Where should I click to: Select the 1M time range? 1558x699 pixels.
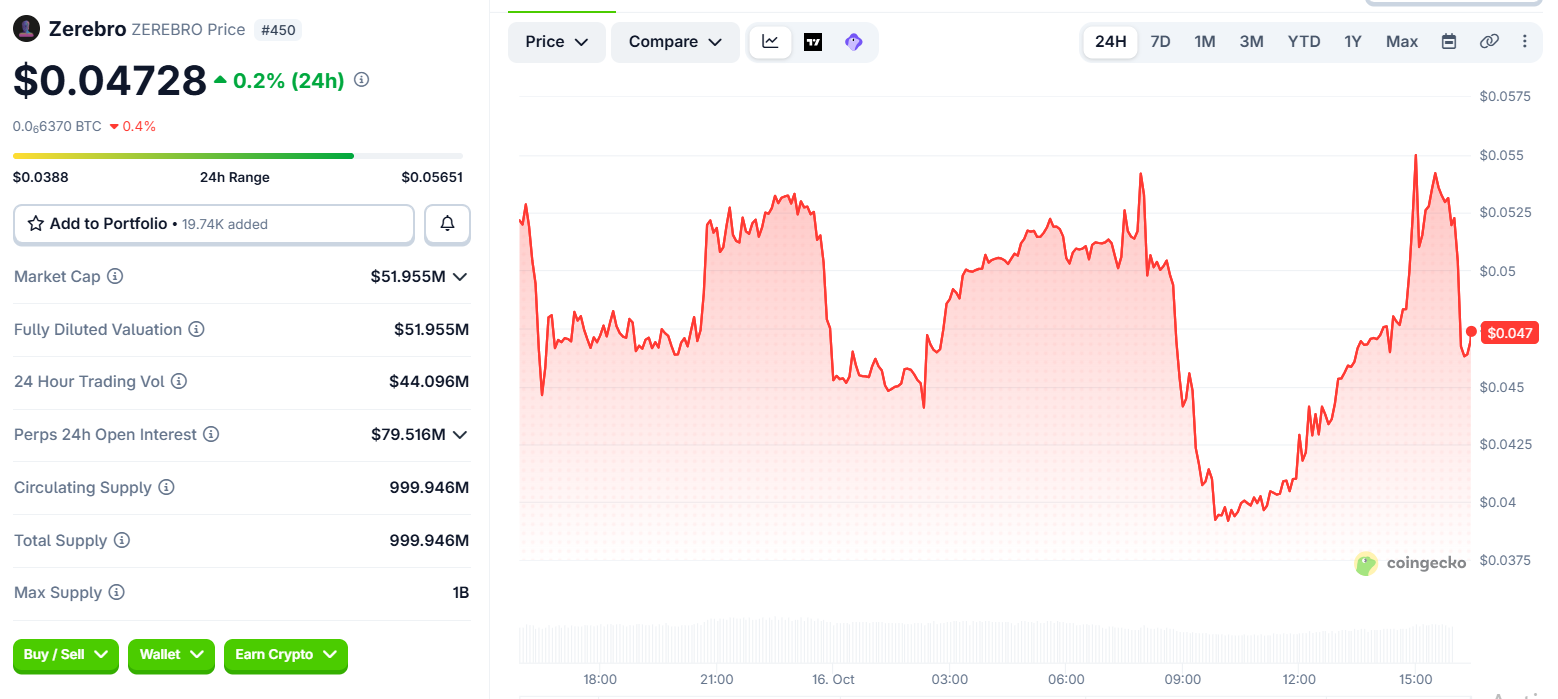(x=1205, y=42)
